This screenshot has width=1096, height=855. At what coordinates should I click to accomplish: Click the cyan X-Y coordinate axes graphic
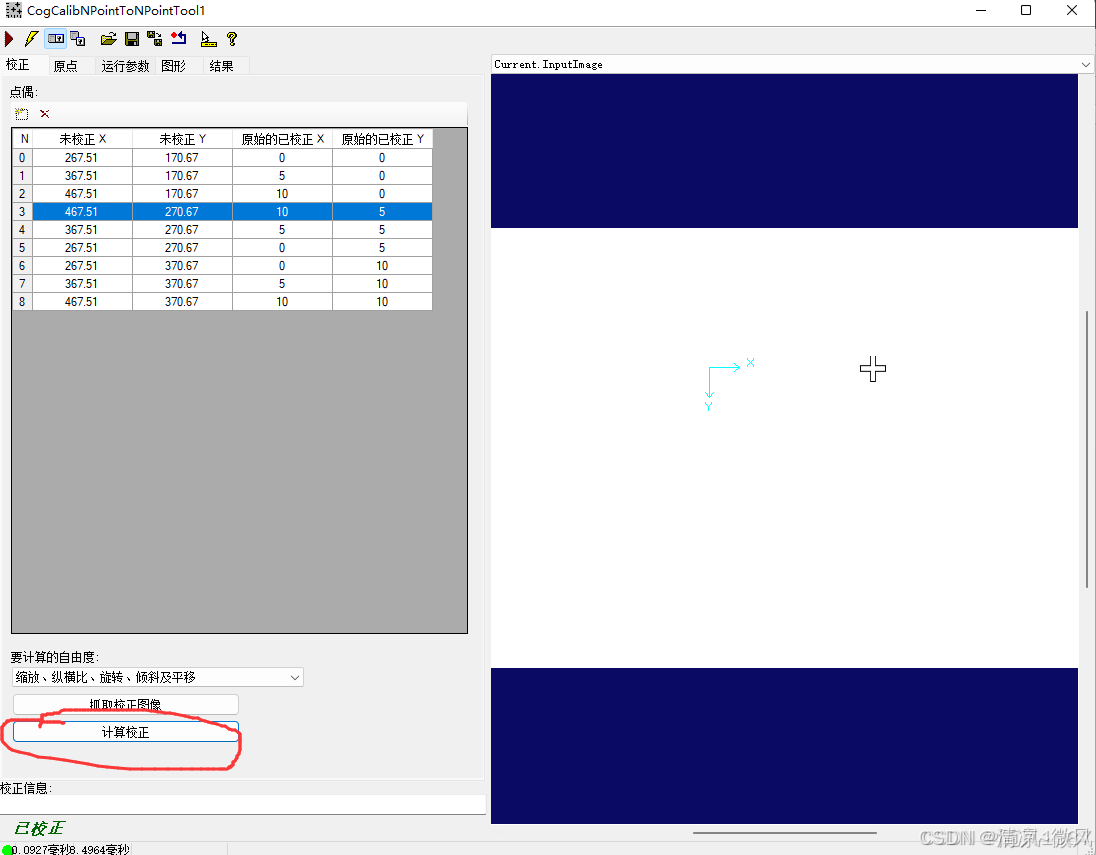pos(729,384)
